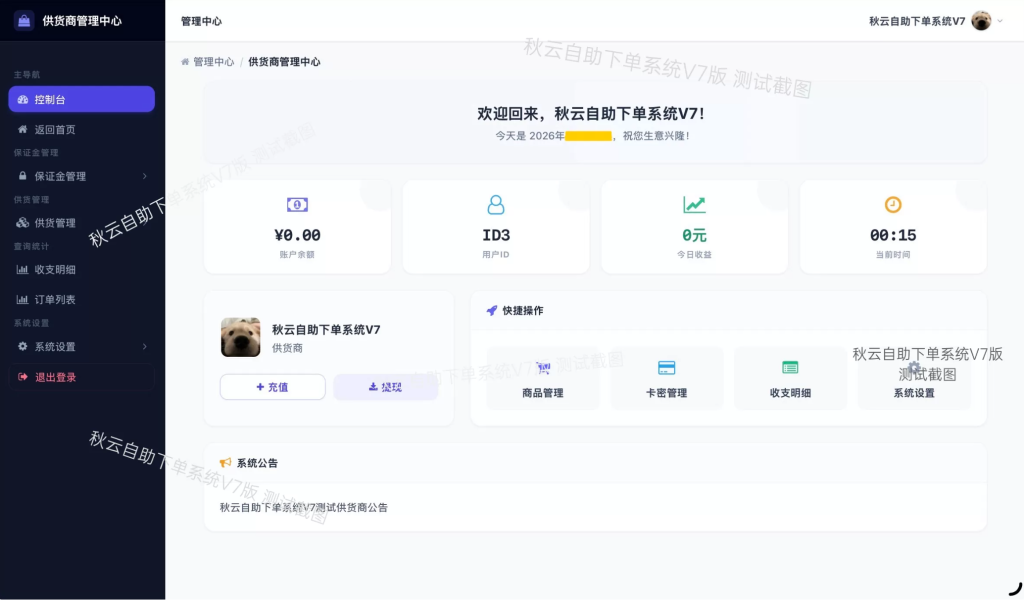Open 收支明细 in the sidebar menu
Image resolution: width=1024 pixels, height=605 pixels.
[82, 269]
